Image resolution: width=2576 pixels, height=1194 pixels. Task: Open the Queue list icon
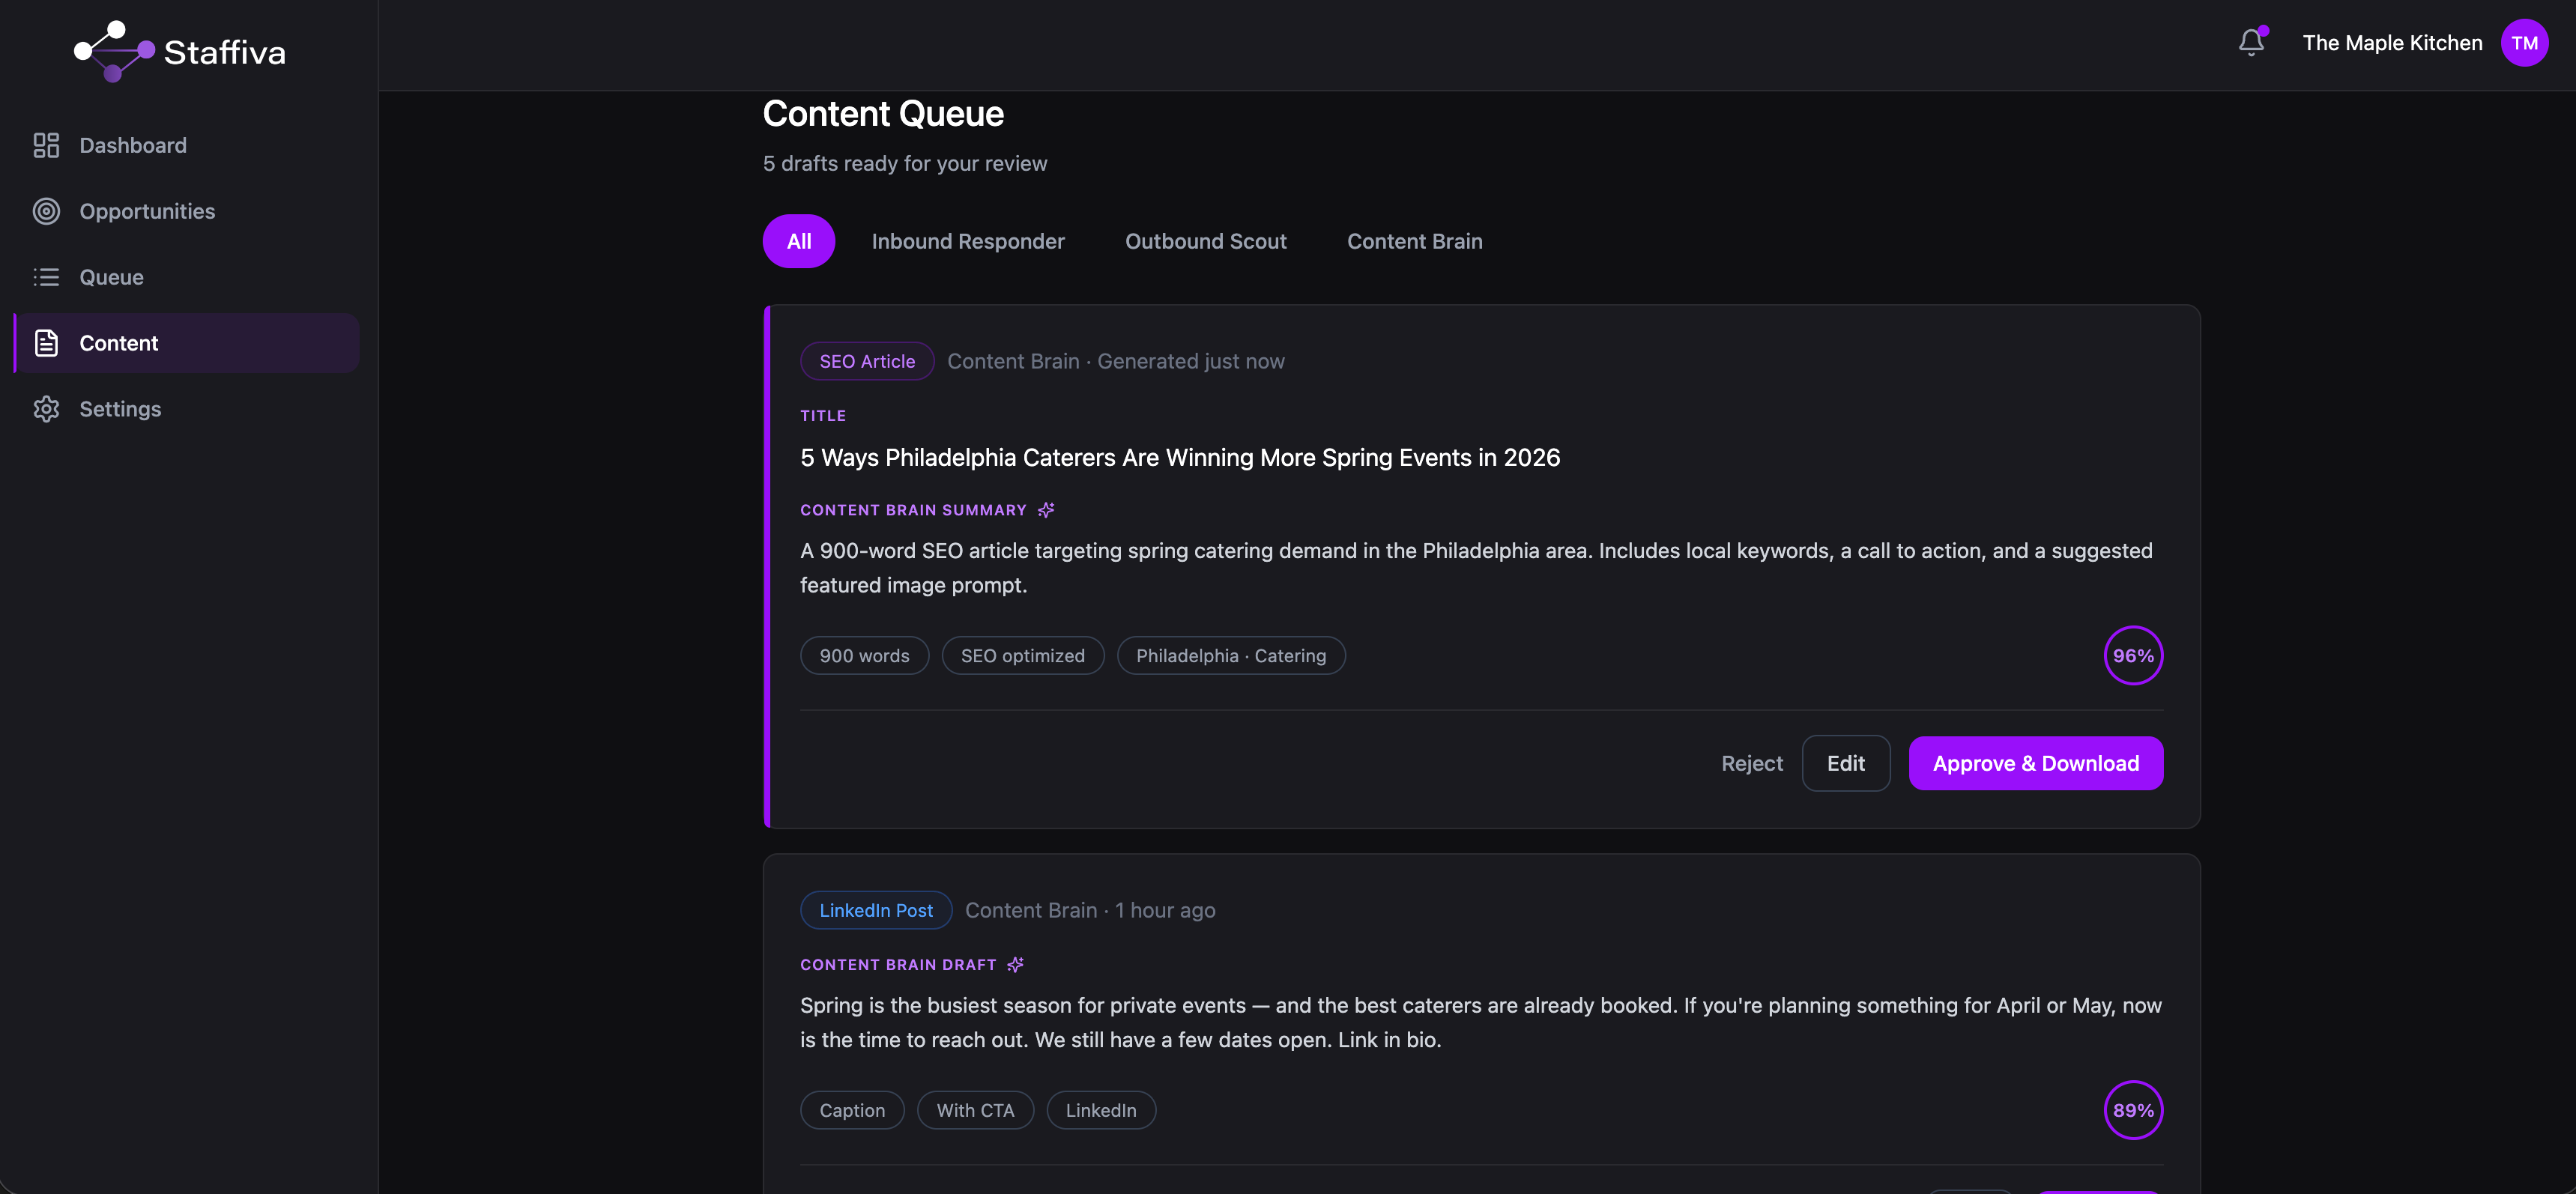pos(46,277)
